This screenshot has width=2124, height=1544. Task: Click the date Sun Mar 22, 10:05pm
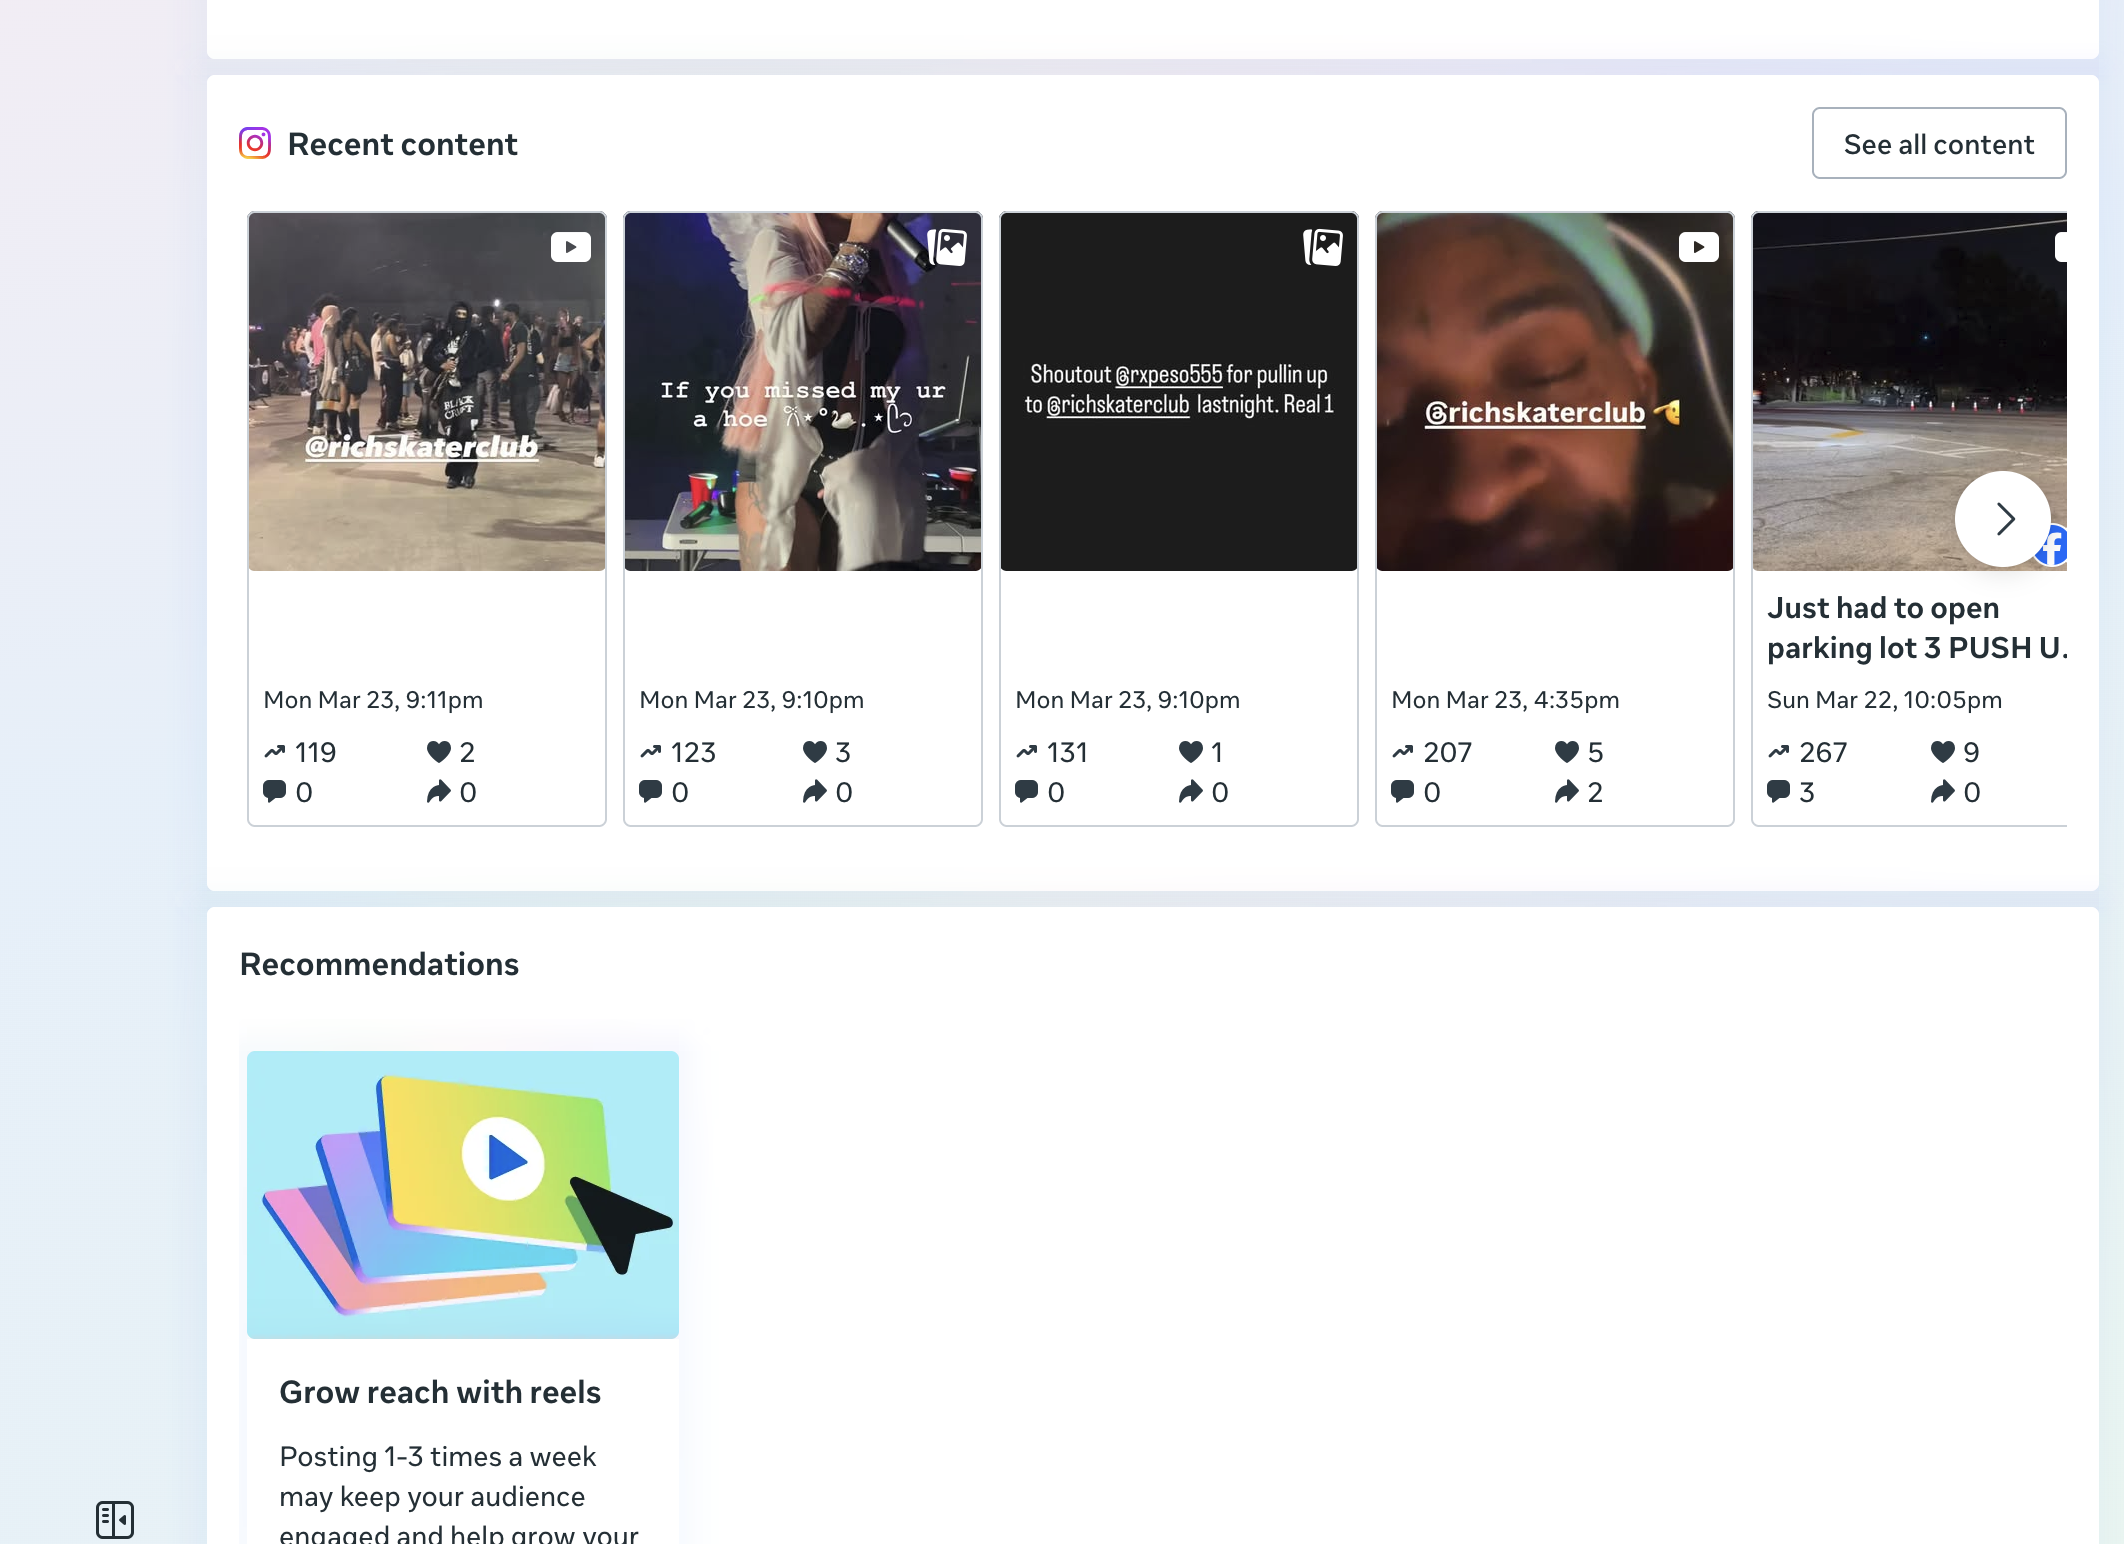[x=1884, y=700]
